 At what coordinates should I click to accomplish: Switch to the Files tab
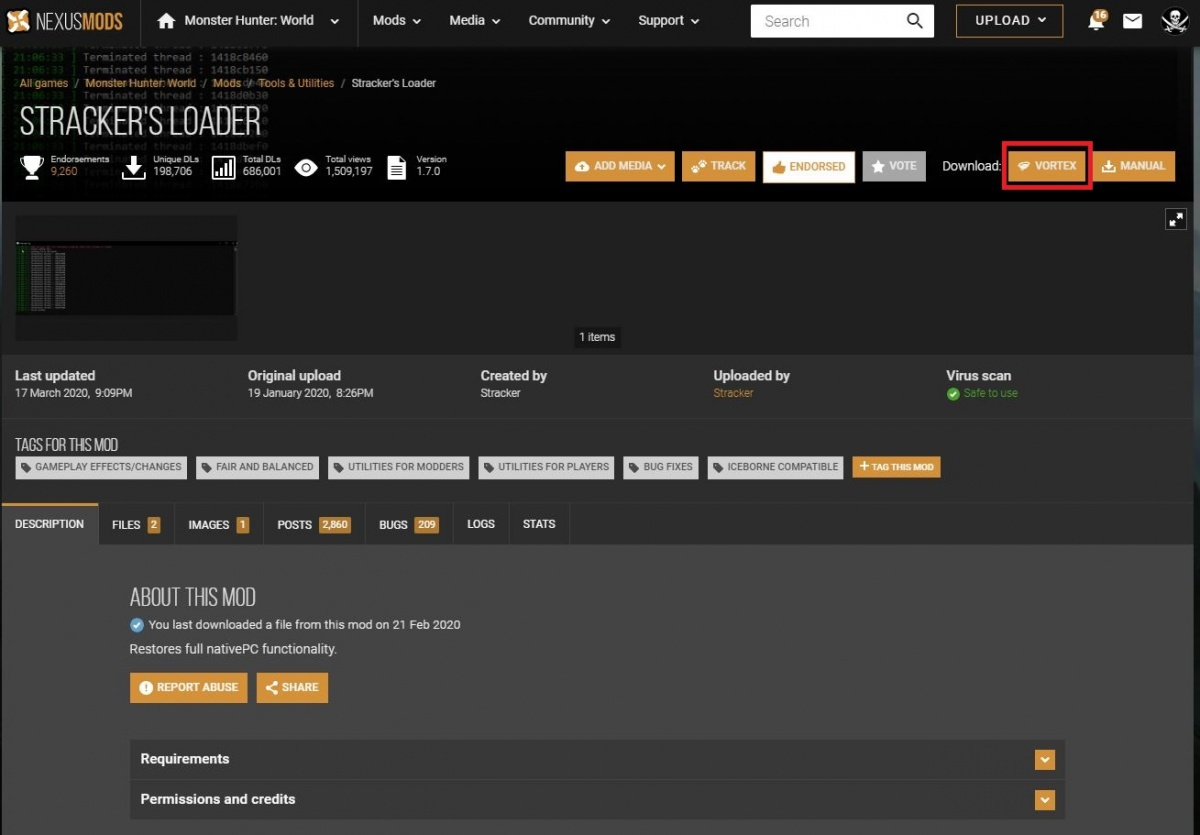(x=136, y=525)
